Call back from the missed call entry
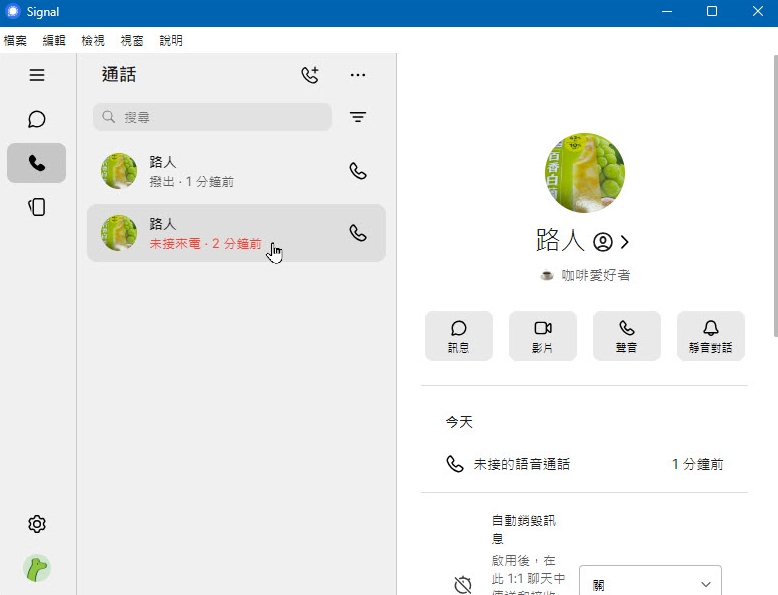The width and height of the screenshot is (778, 595). pos(358,233)
